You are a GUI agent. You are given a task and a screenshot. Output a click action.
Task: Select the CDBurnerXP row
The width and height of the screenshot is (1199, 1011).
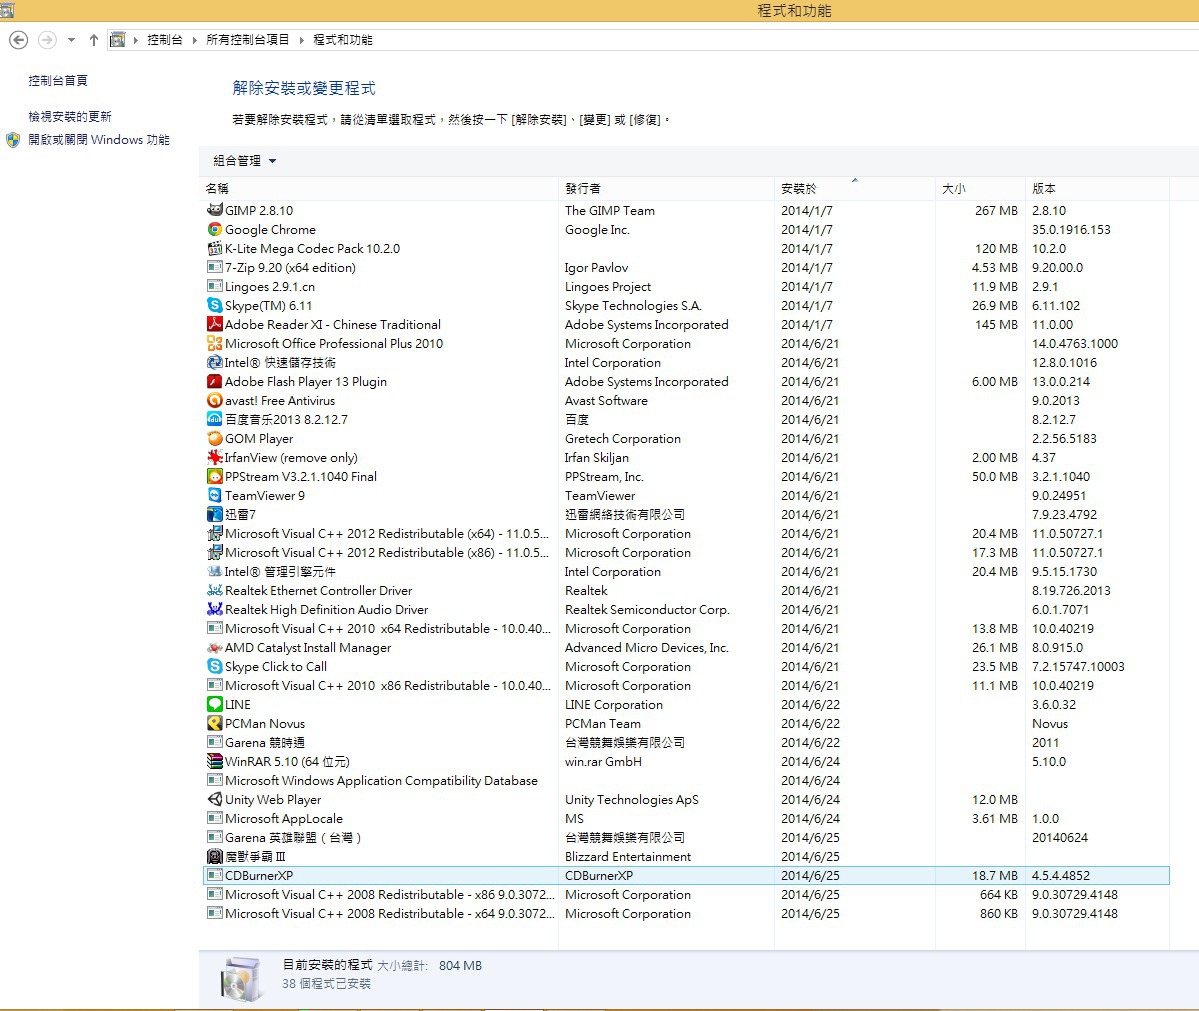click(686, 875)
